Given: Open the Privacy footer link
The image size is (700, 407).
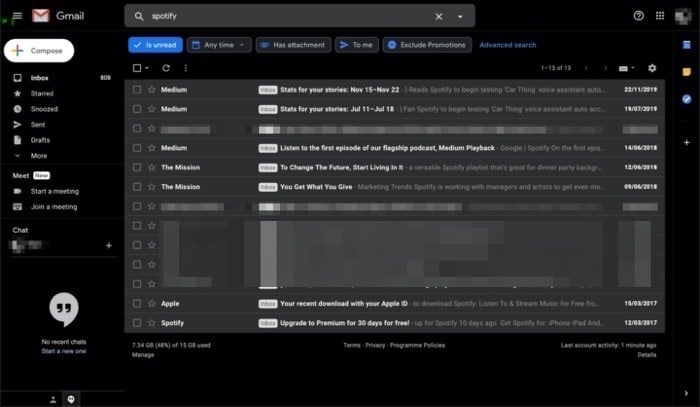Looking at the screenshot, I should coord(375,345).
